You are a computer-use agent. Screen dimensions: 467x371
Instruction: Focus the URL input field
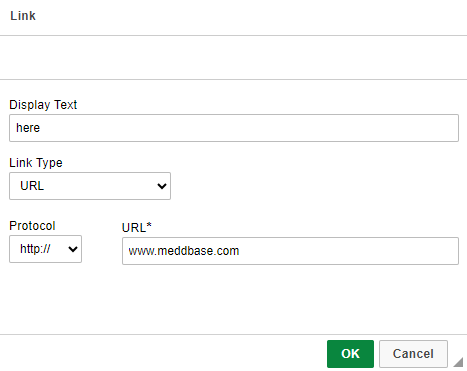point(290,251)
